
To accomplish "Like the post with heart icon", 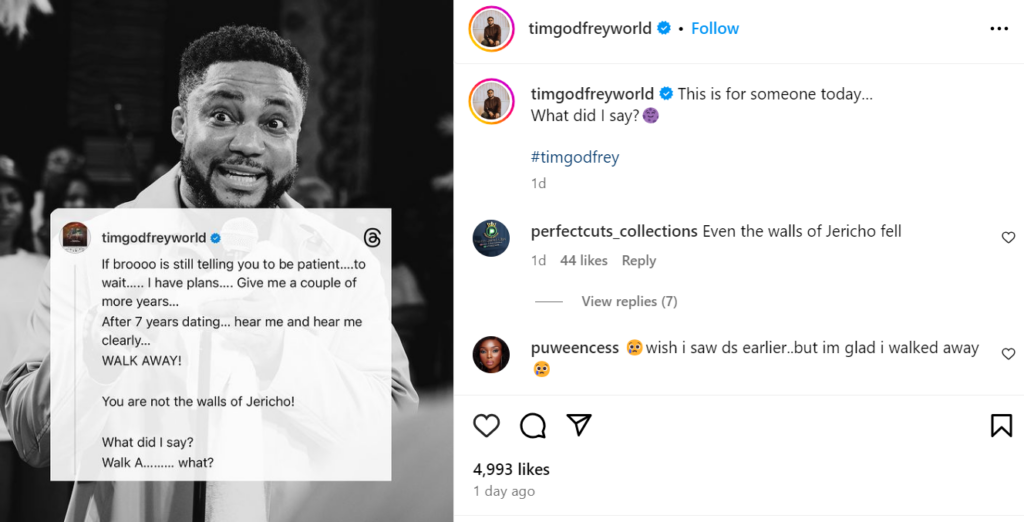I will point(486,426).
